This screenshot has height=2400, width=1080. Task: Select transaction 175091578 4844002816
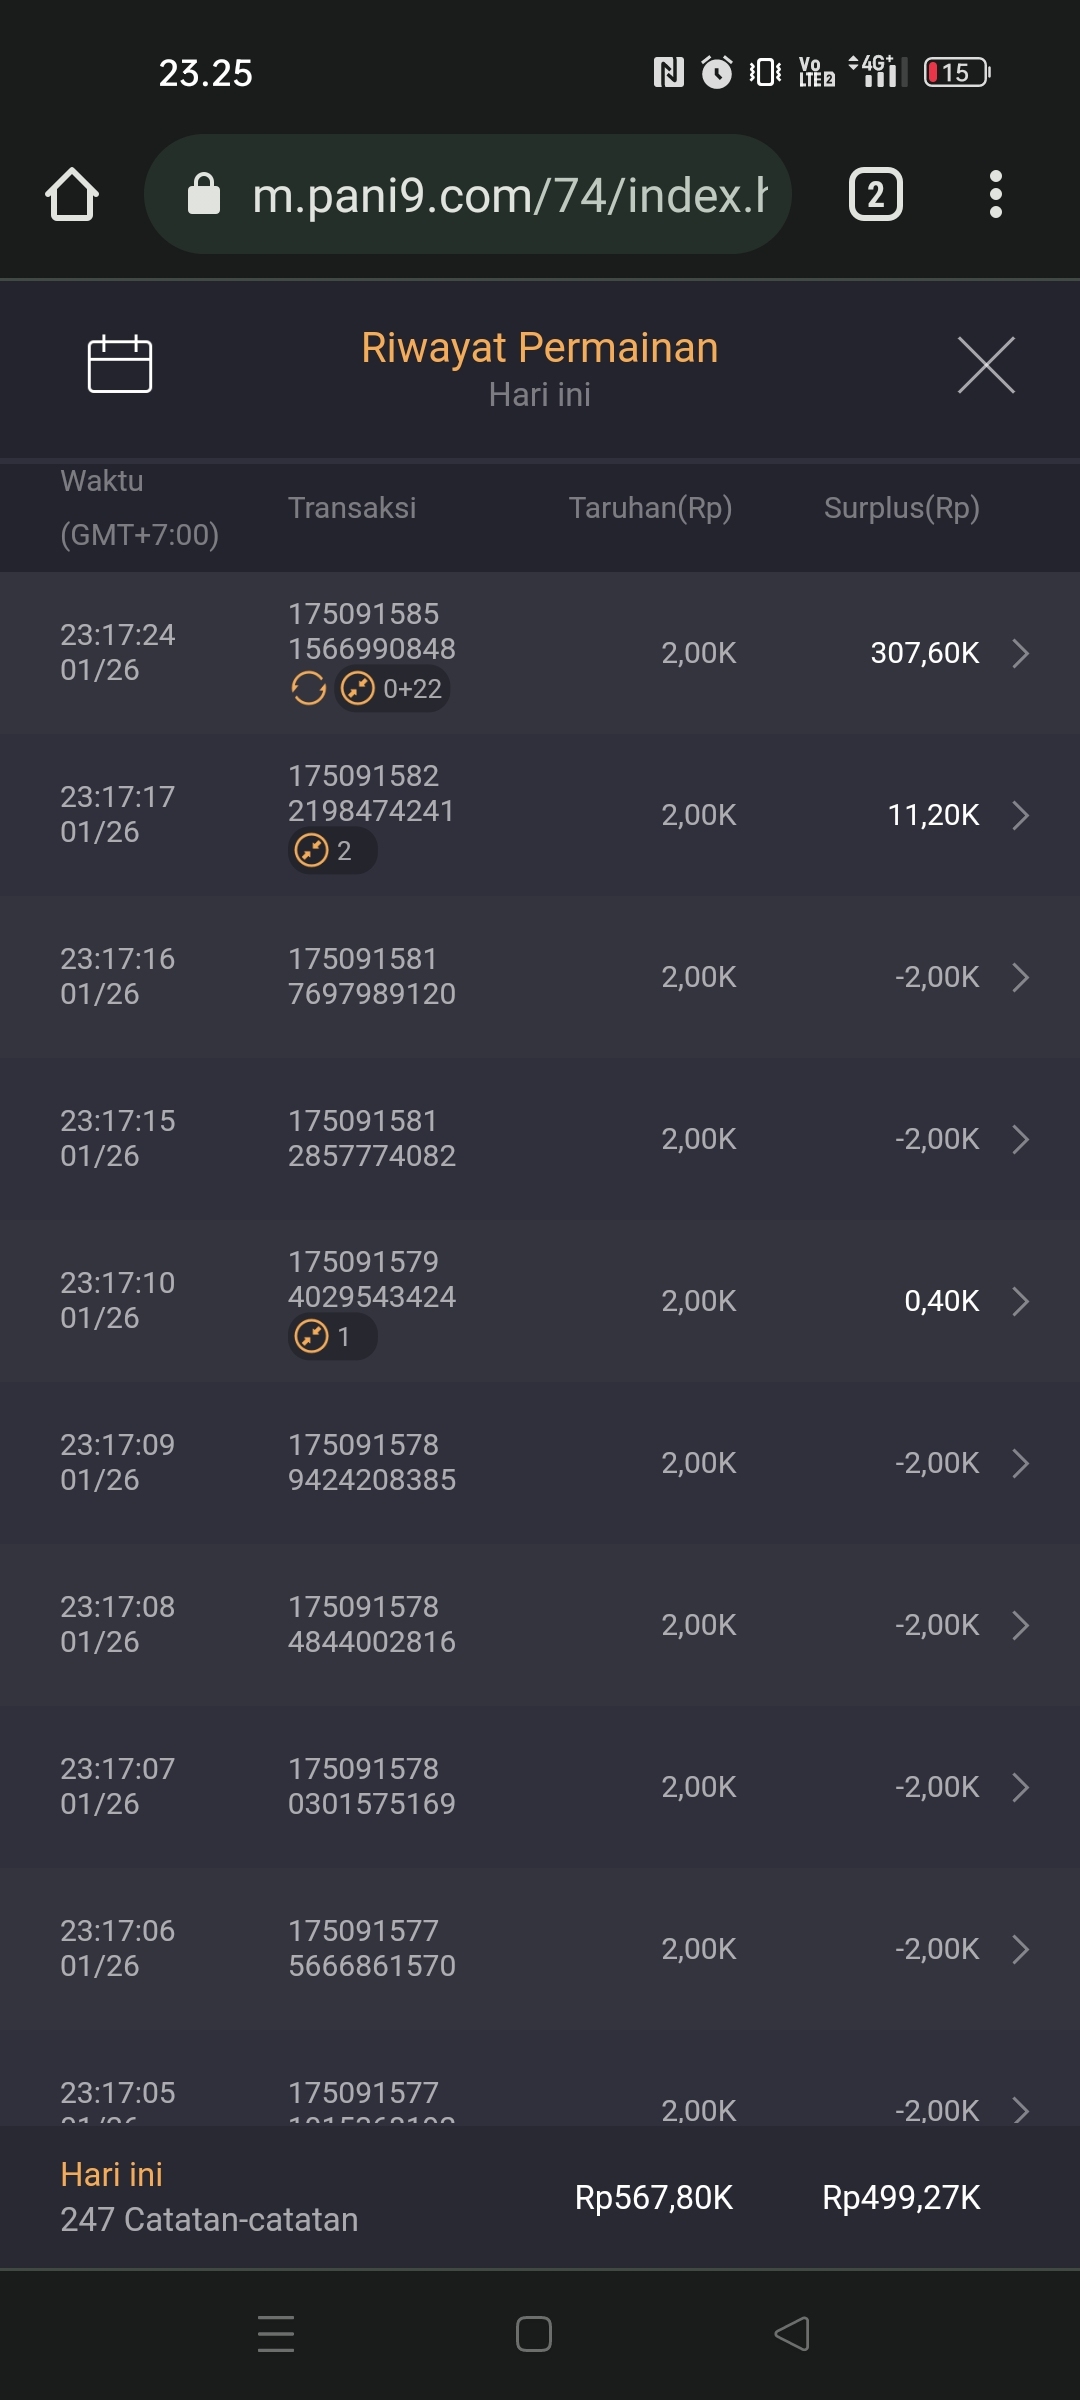(x=372, y=1625)
